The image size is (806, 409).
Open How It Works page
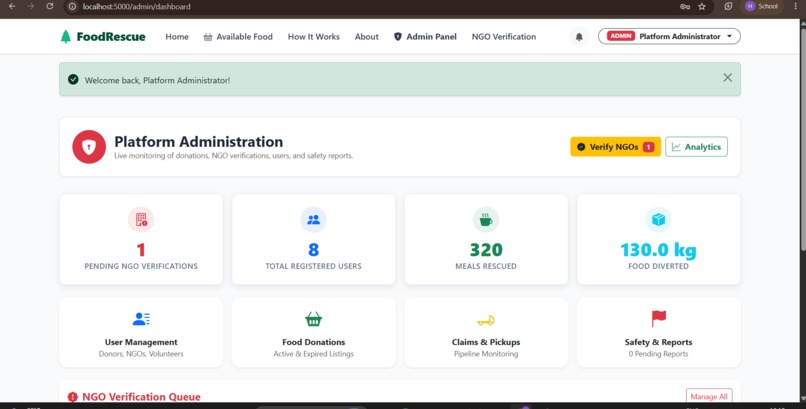314,36
